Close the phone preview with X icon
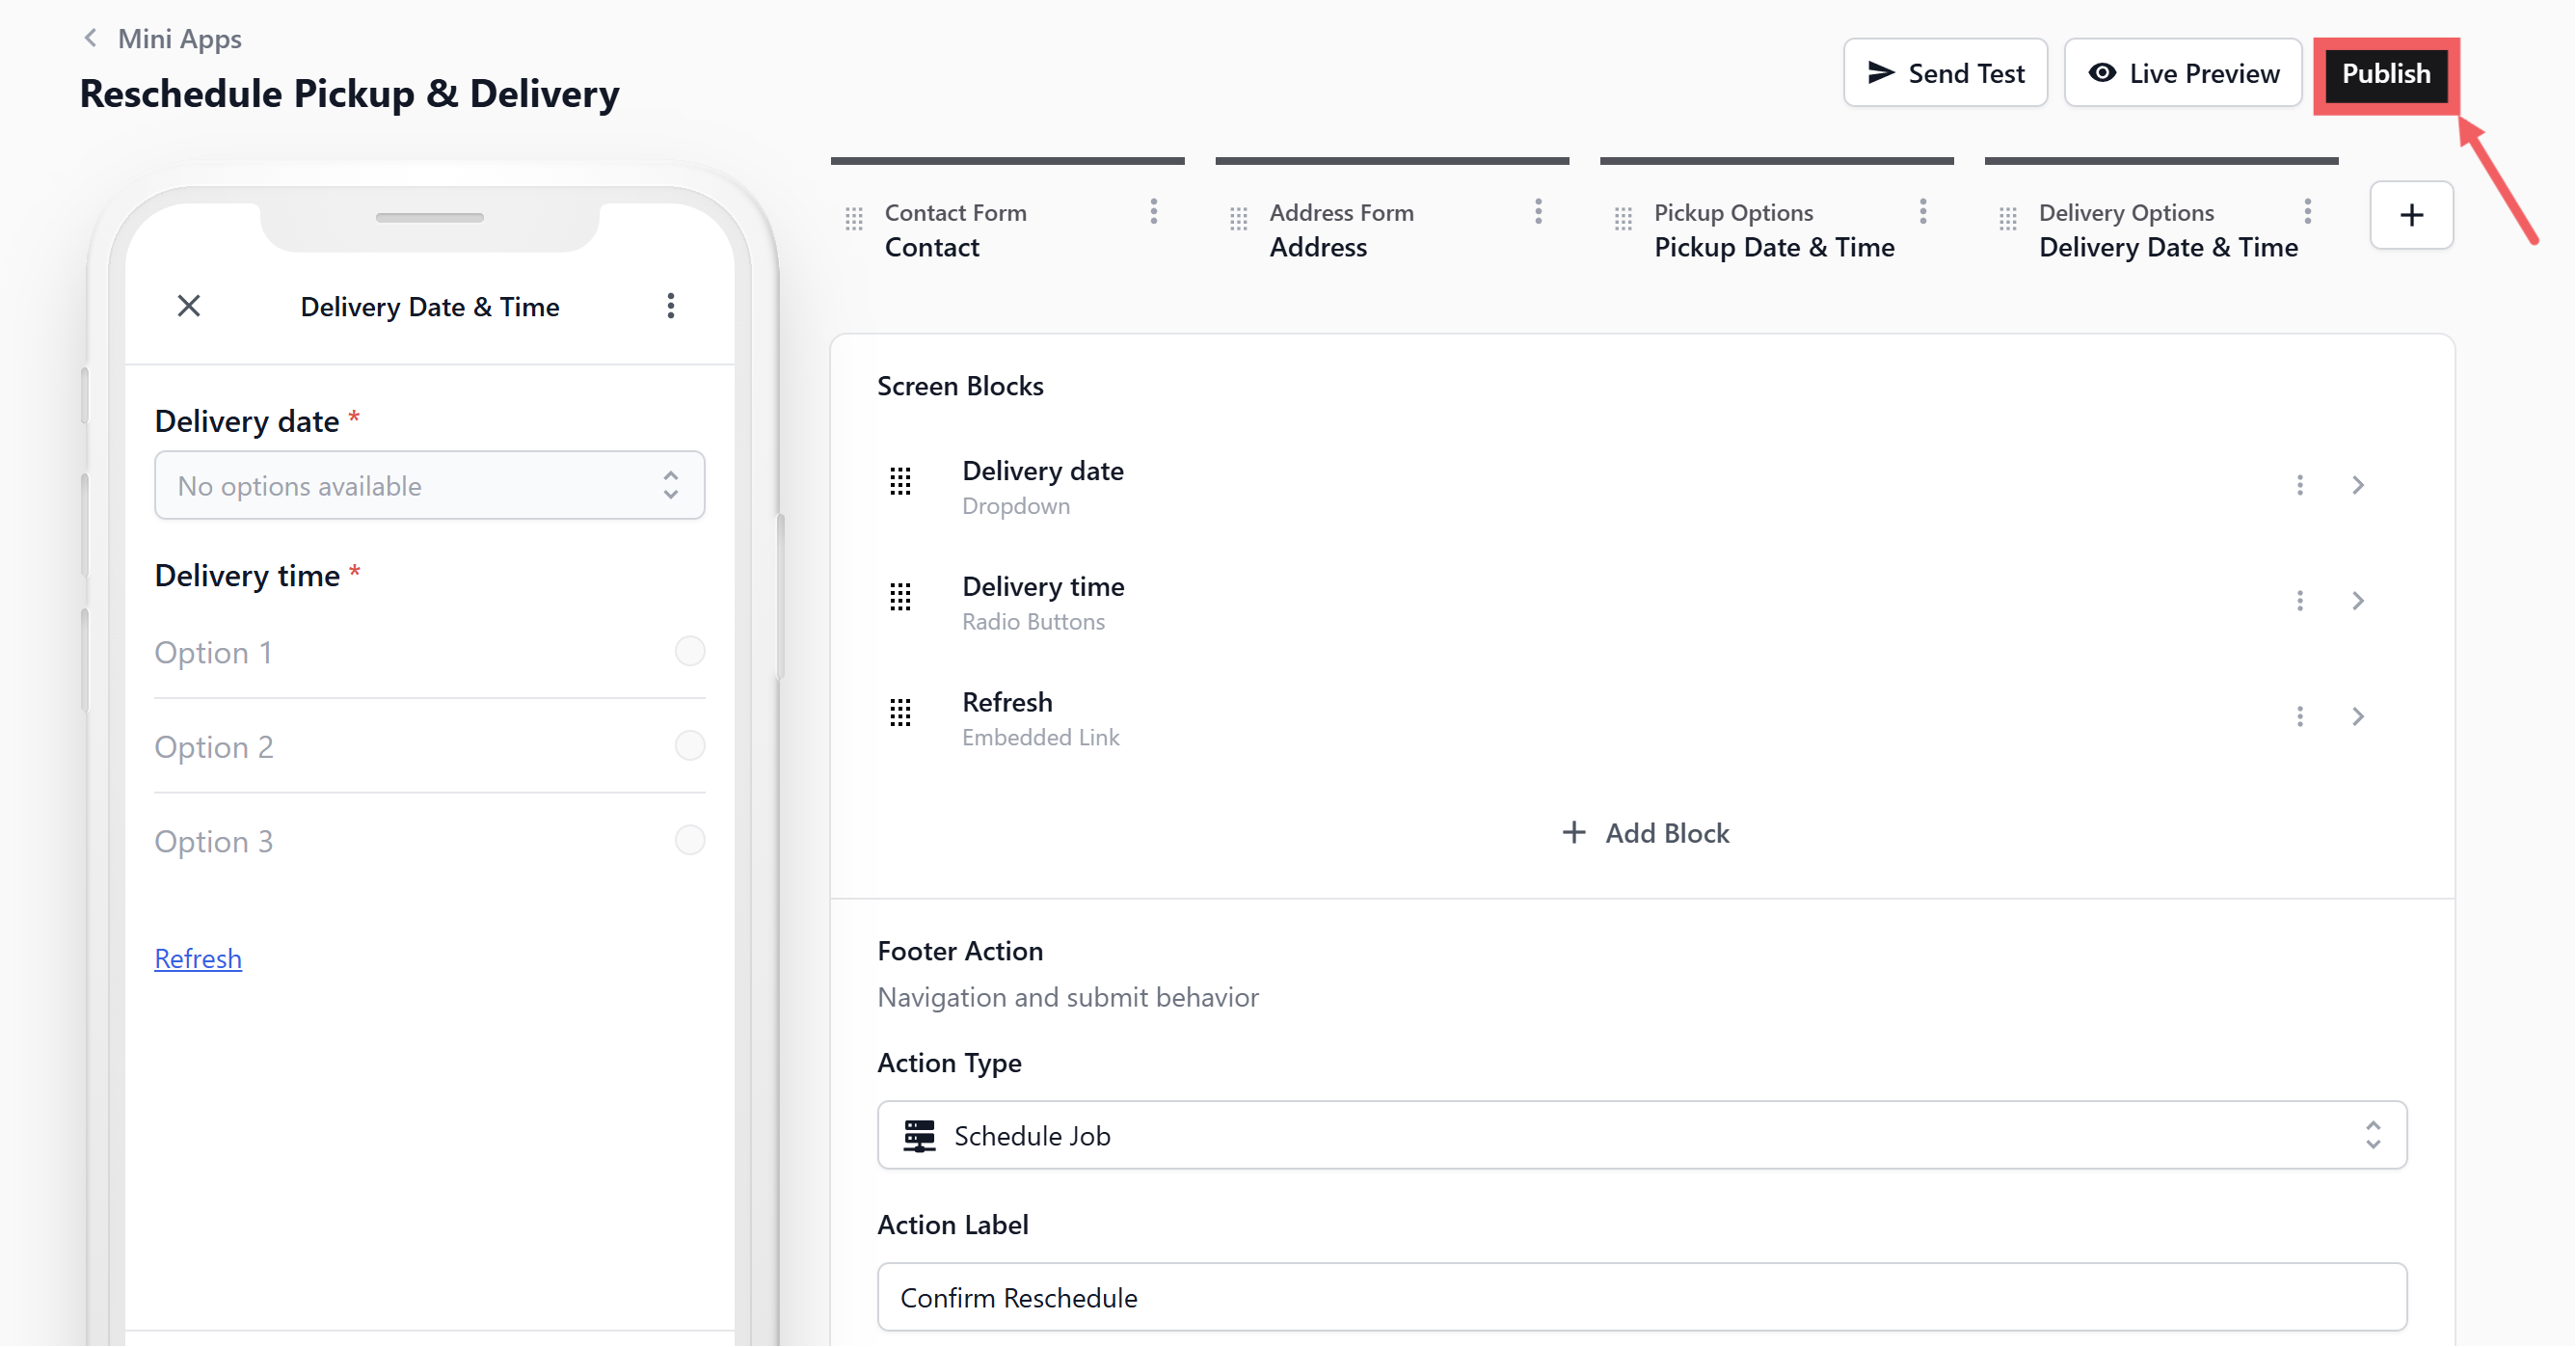Image resolution: width=2576 pixels, height=1347 pixels. pyautogui.click(x=189, y=306)
